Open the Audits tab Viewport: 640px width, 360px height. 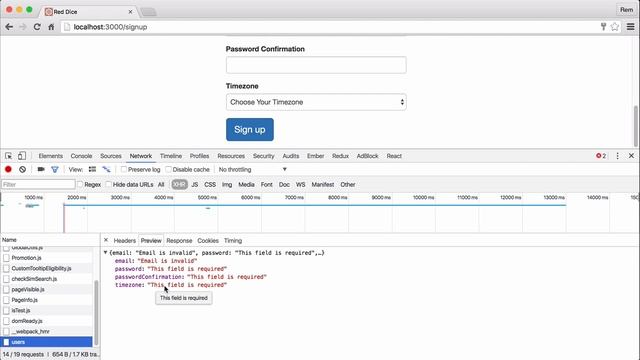(291, 156)
